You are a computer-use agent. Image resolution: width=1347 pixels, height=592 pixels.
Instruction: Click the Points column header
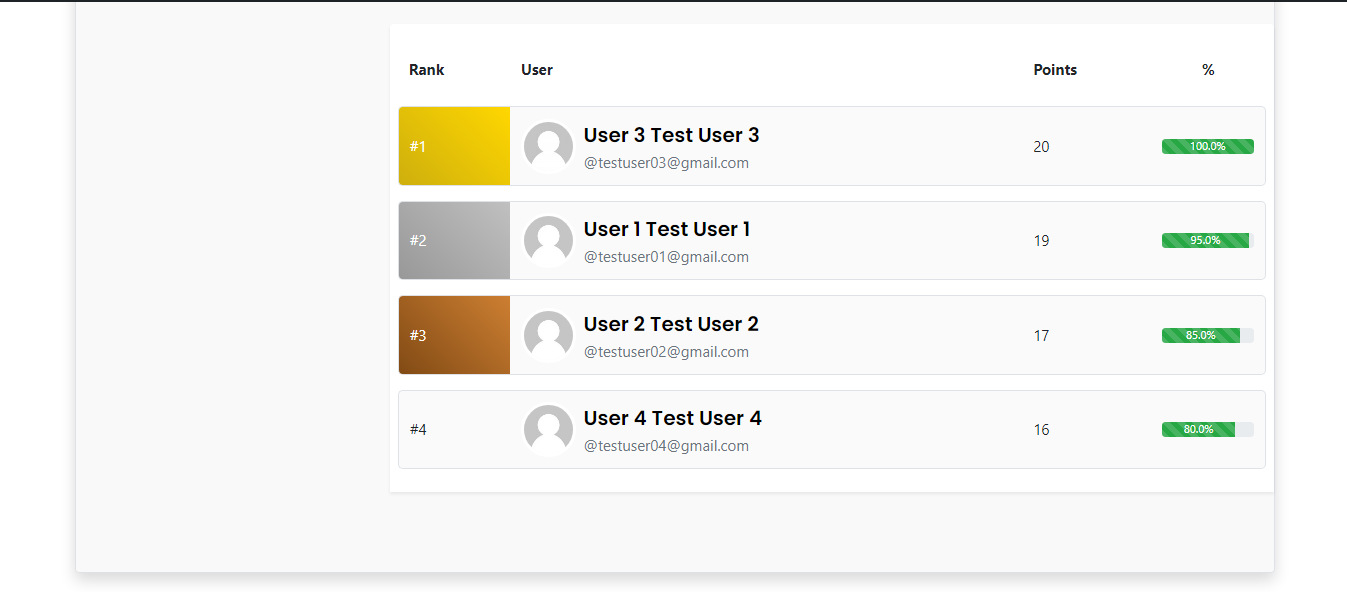(1055, 70)
